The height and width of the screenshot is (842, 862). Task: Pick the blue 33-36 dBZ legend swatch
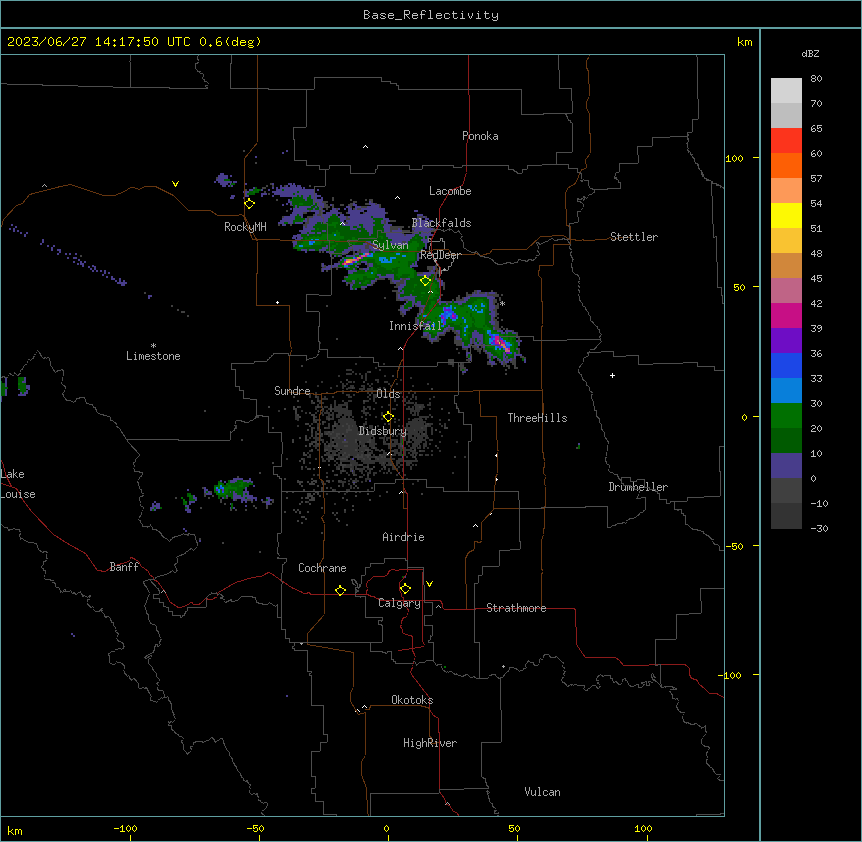tap(786, 365)
